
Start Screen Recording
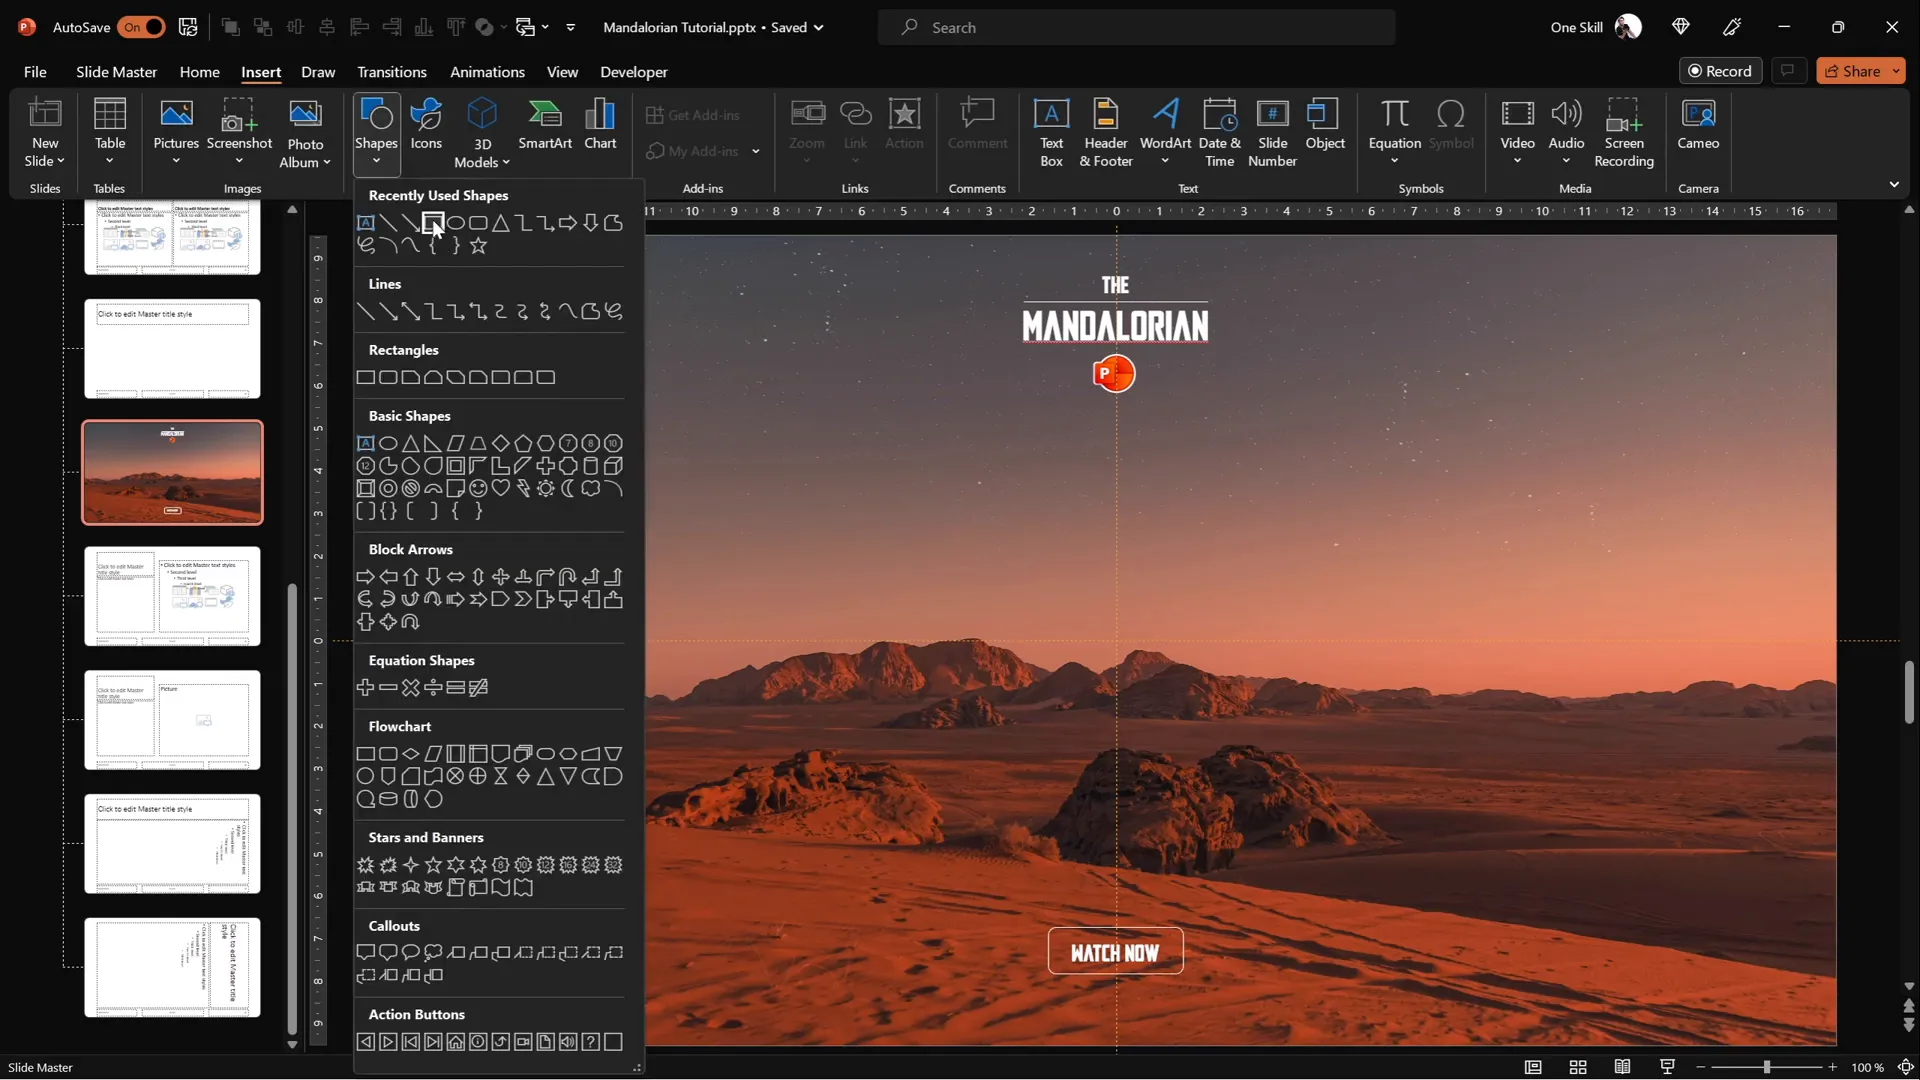tap(1624, 133)
